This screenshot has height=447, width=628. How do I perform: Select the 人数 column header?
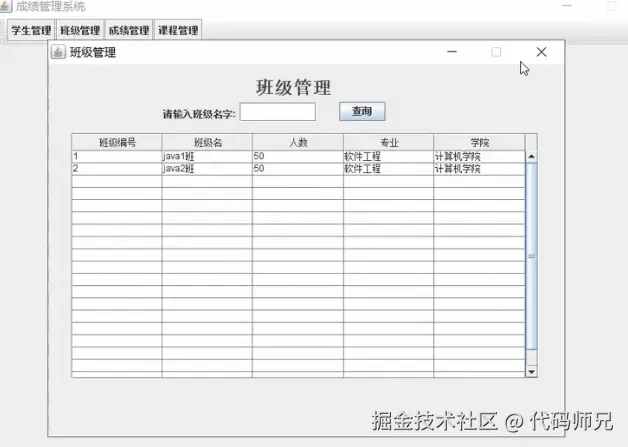pyautogui.click(x=298, y=142)
